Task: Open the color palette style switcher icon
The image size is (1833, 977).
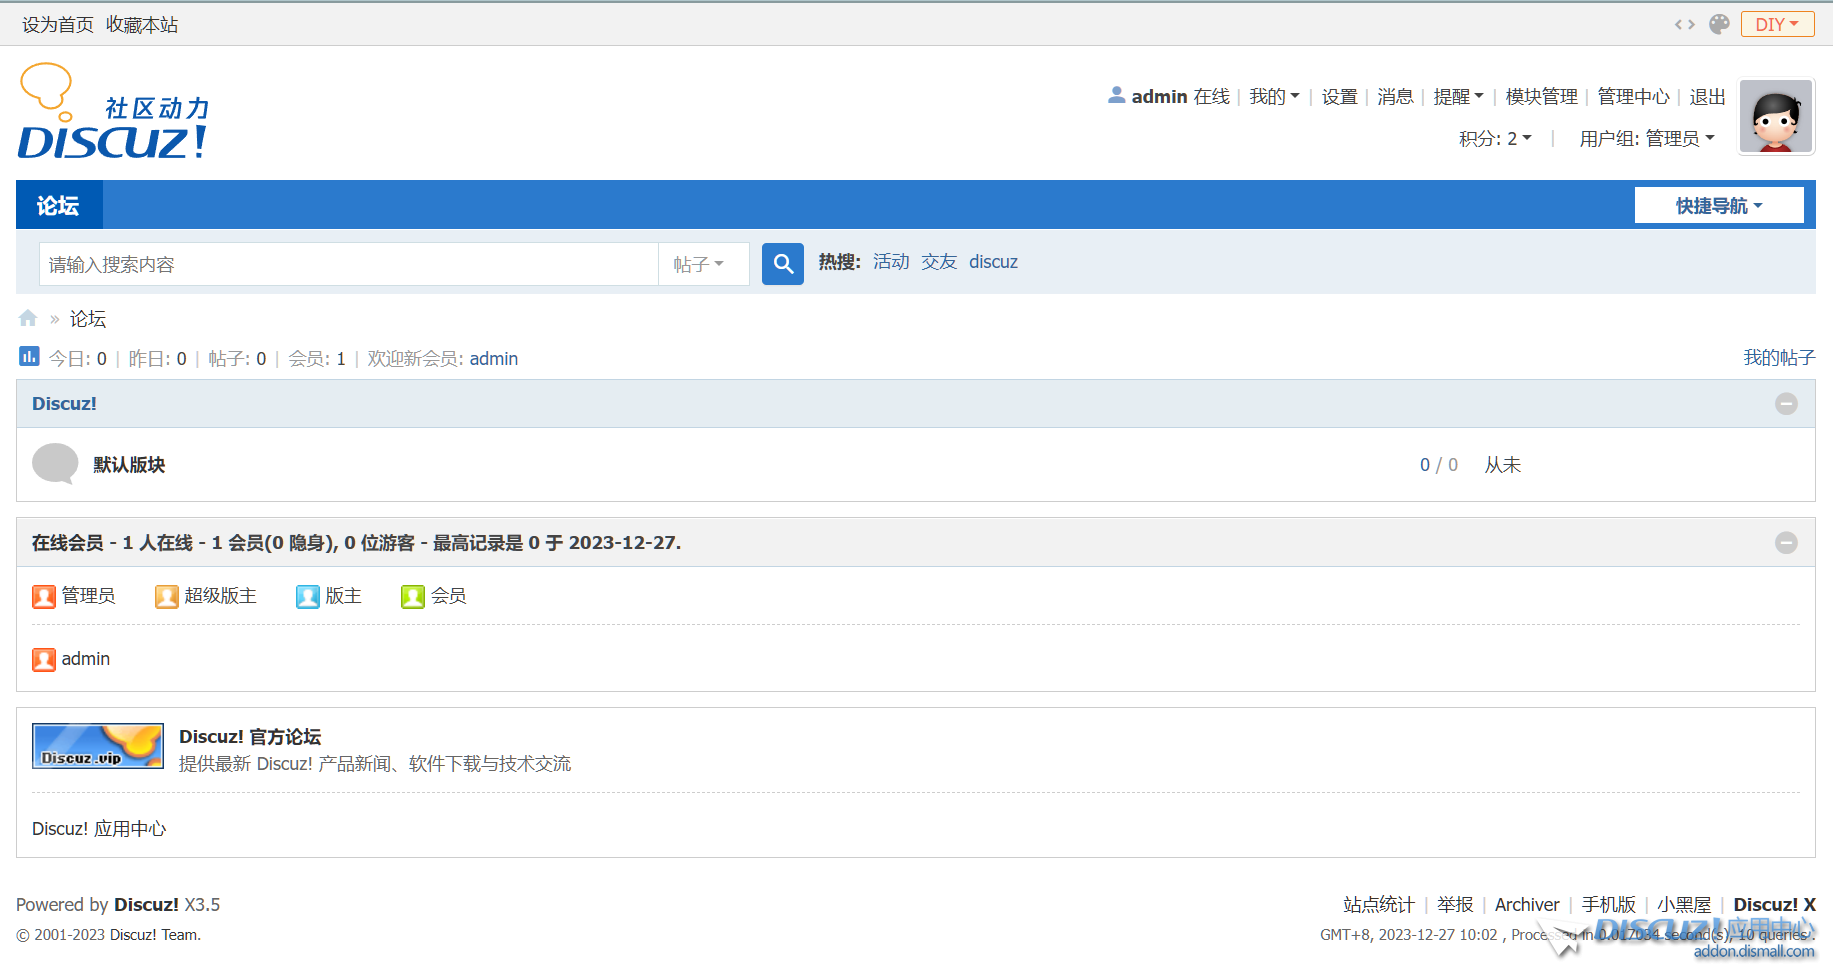Action: point(1719,24)
